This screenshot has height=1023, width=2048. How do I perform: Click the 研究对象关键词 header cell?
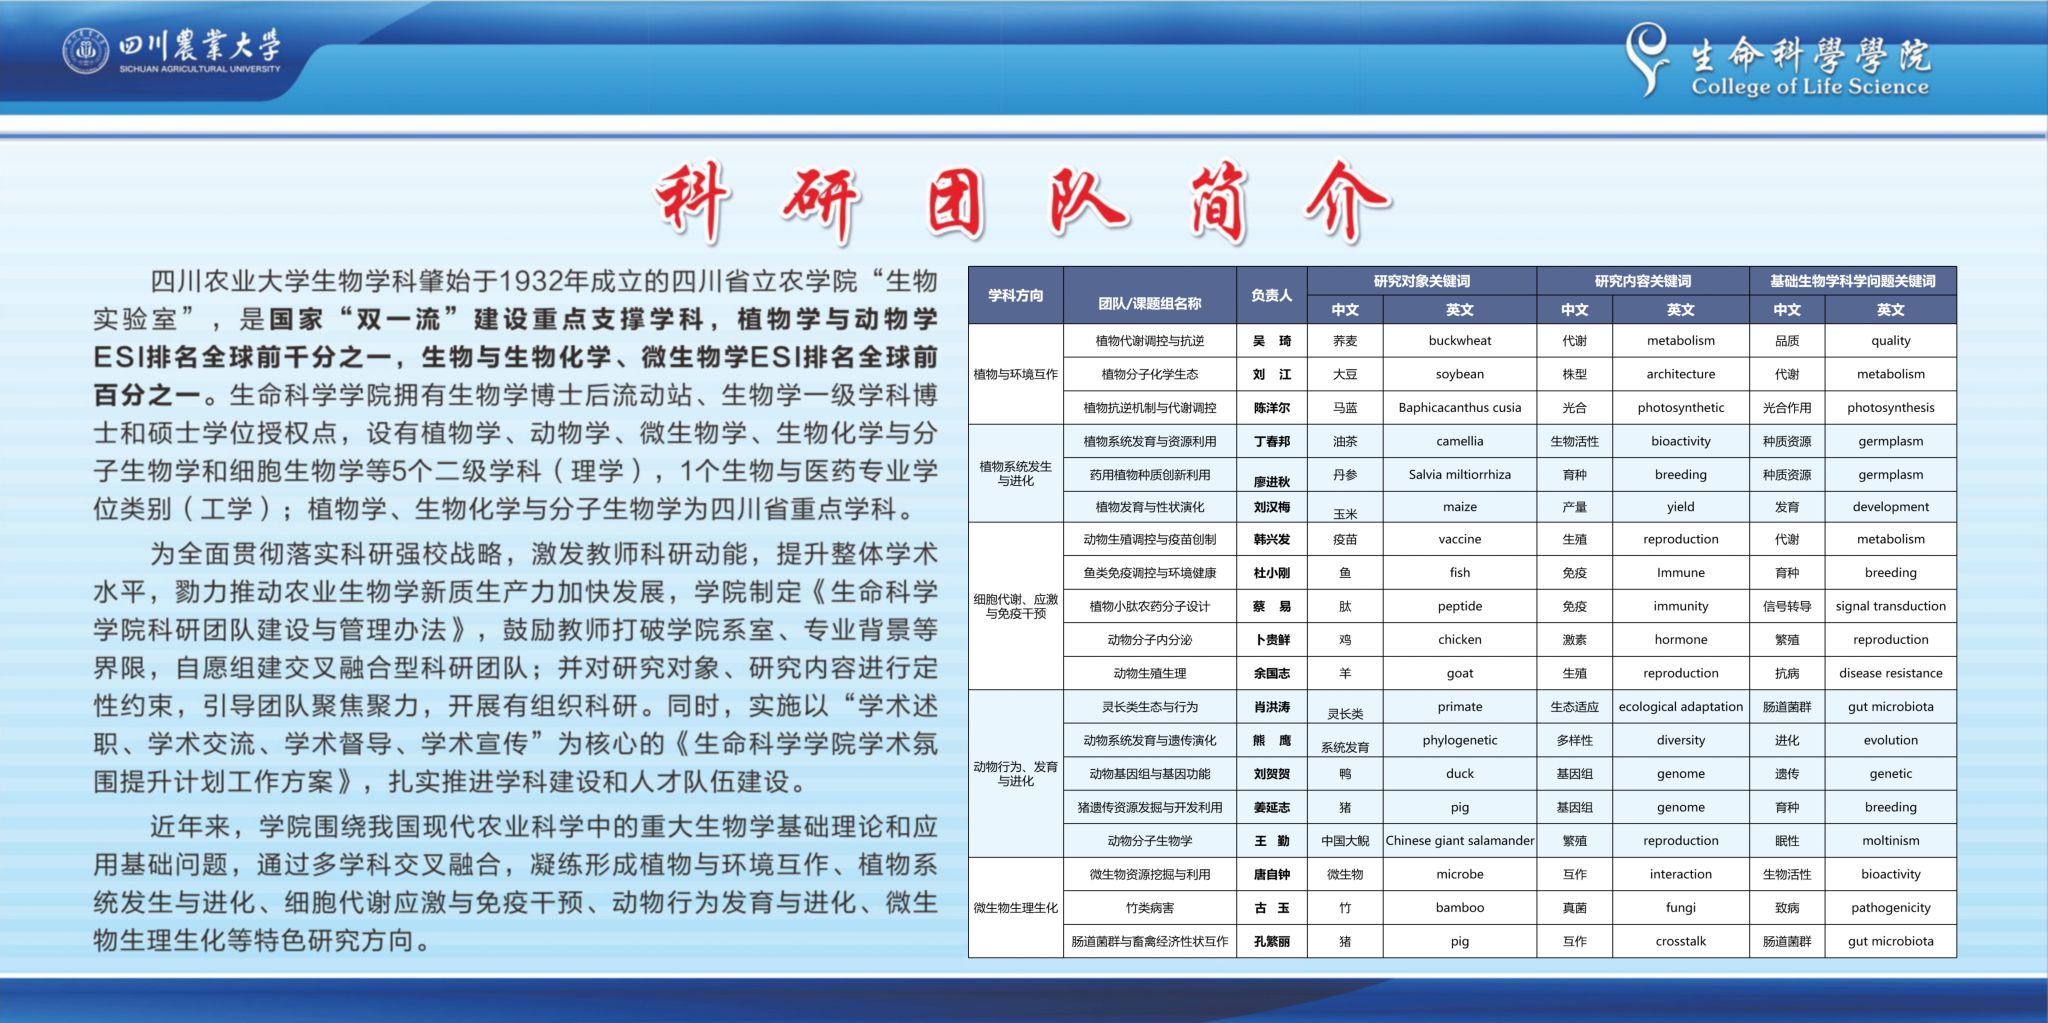click(x=1421, y=281)
